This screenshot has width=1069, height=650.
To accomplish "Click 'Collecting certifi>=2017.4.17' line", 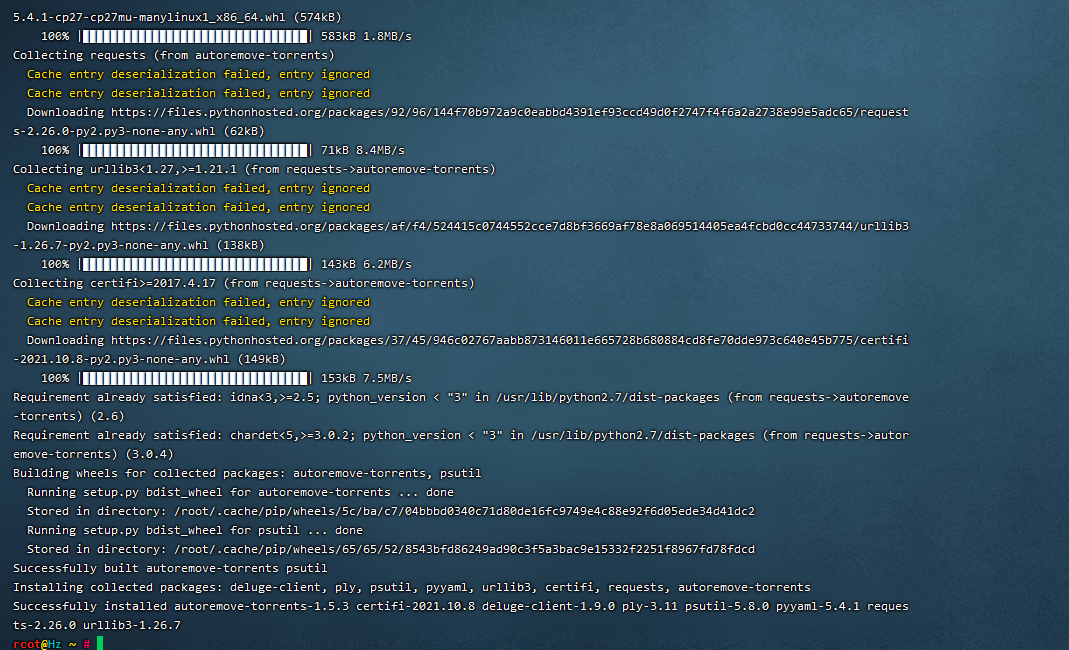I will [x=243, y=283].
